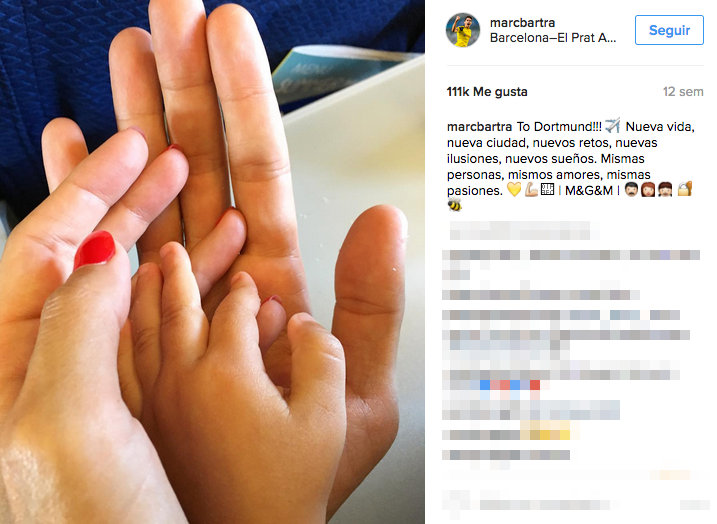Click the 111k Me gusta likes count
717x524 pixels.
coord(487,92)
